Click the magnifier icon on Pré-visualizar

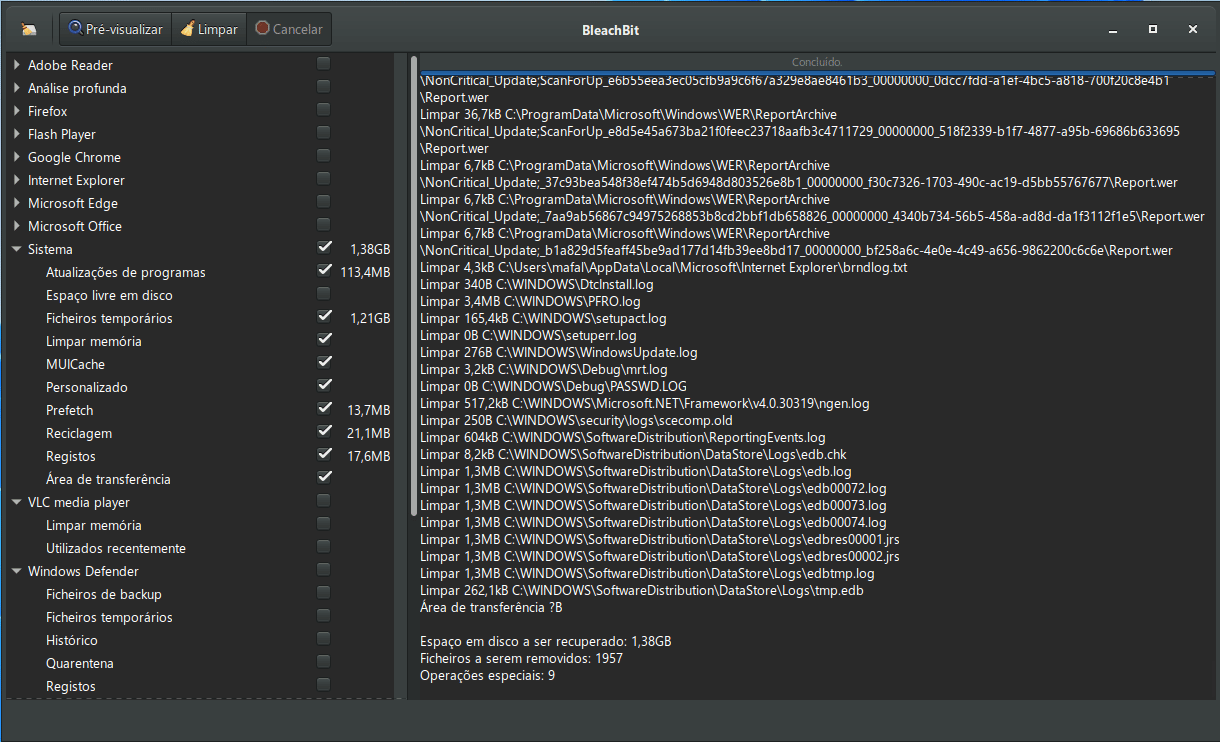(x=76, y=29)
